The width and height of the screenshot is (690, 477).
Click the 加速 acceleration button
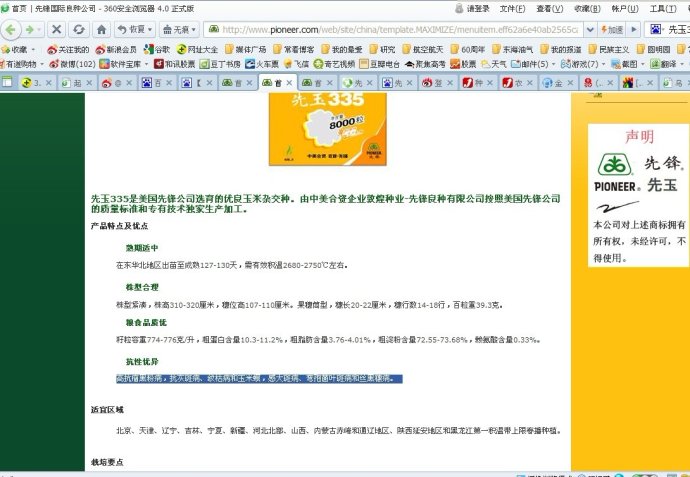coord(613,29)
